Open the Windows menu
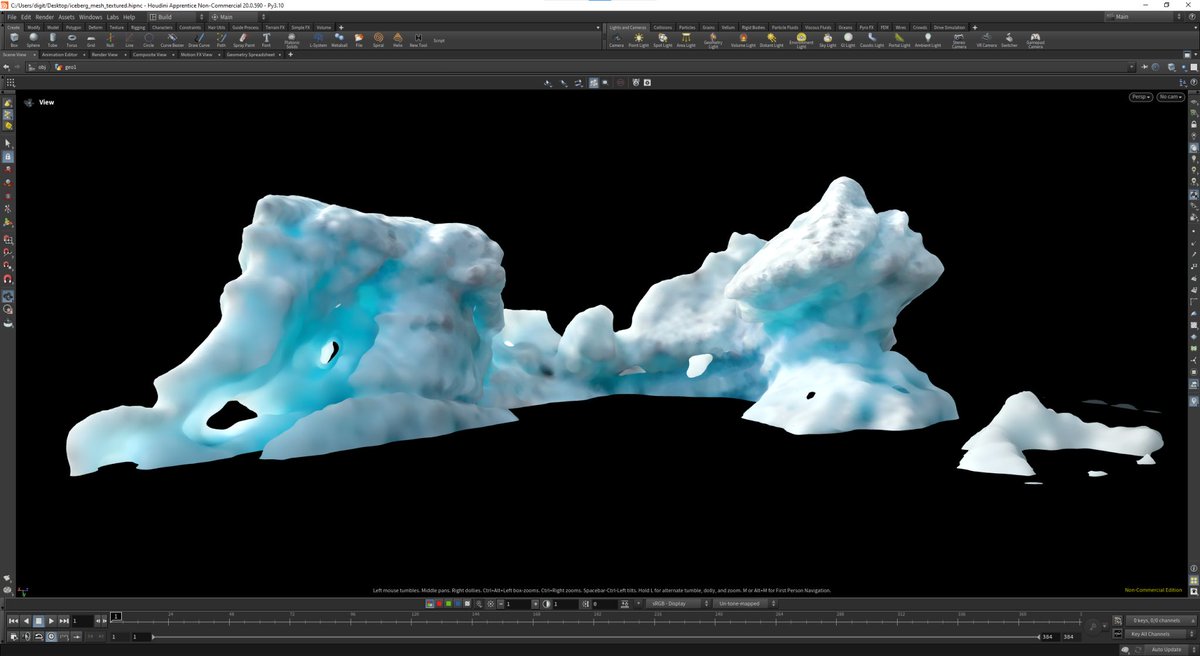The image size is (1200, 656). pyautogui.click(x=90, y=17)
